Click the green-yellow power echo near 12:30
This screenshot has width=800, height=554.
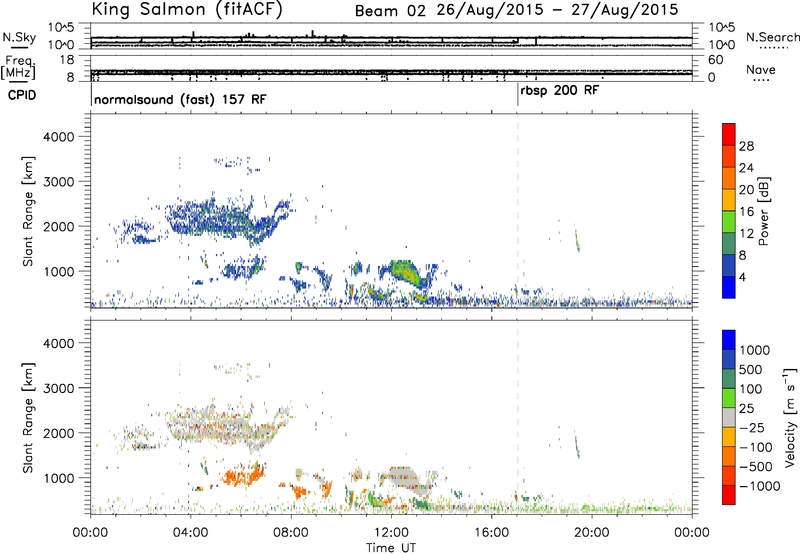(408, 274)
